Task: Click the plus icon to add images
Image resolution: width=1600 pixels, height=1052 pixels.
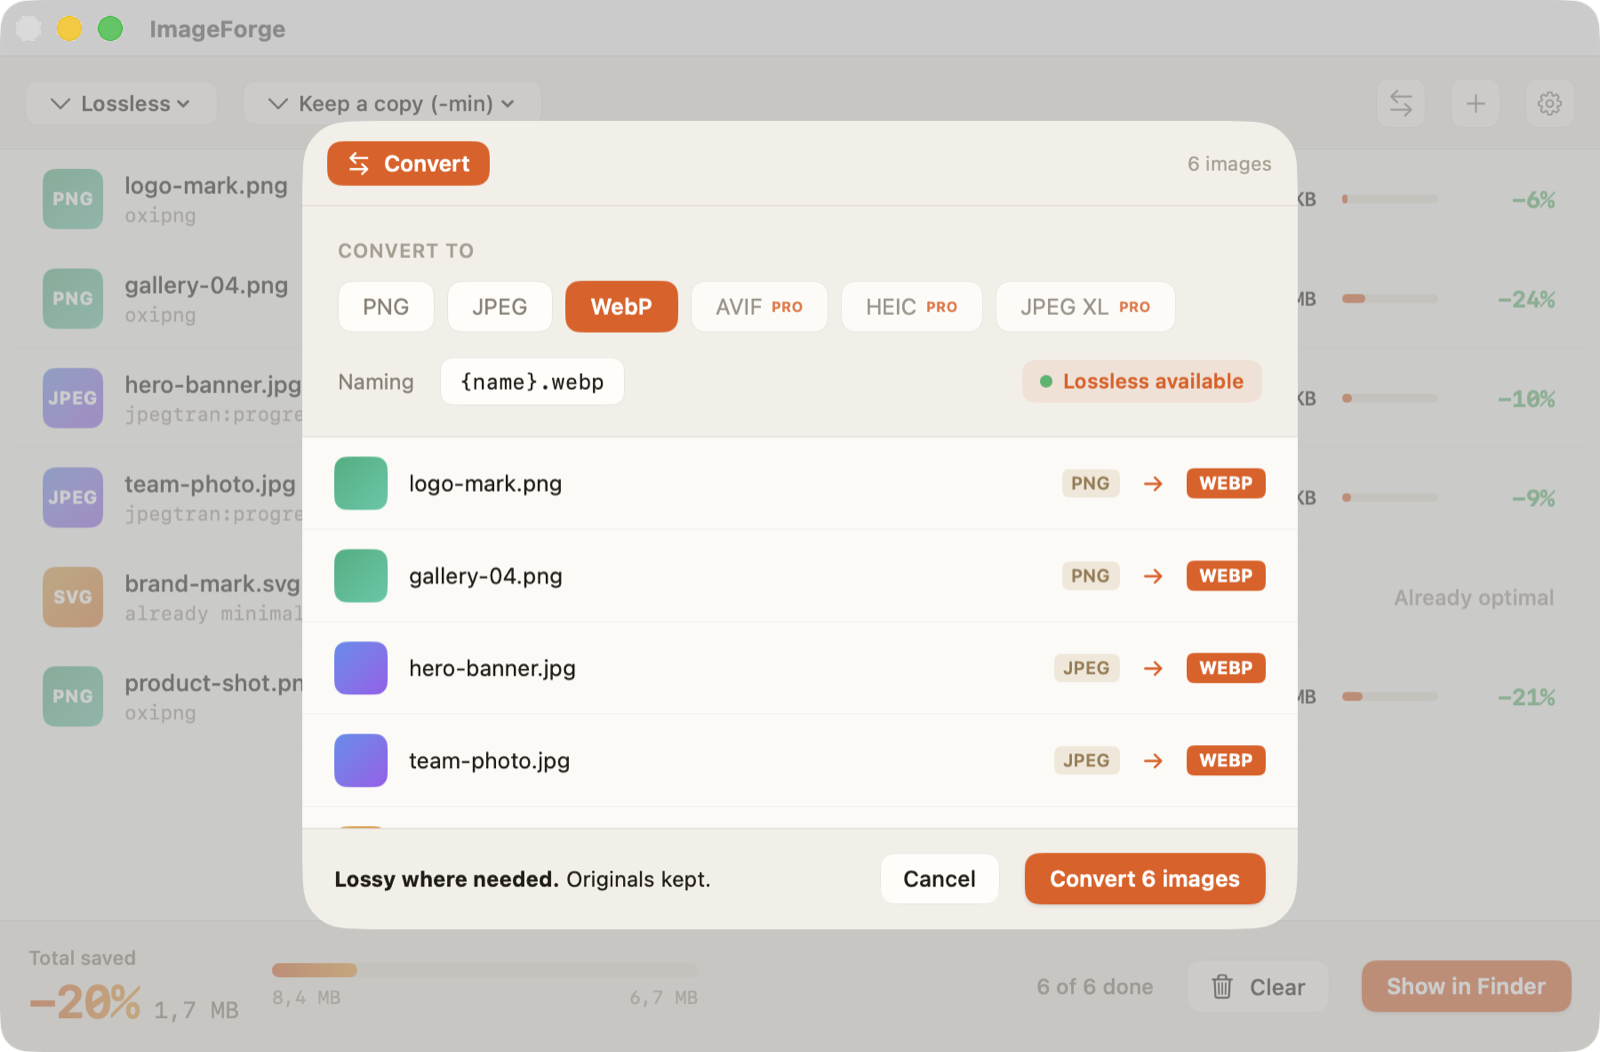Action: pyautogui.click(x=1475, y=103)
